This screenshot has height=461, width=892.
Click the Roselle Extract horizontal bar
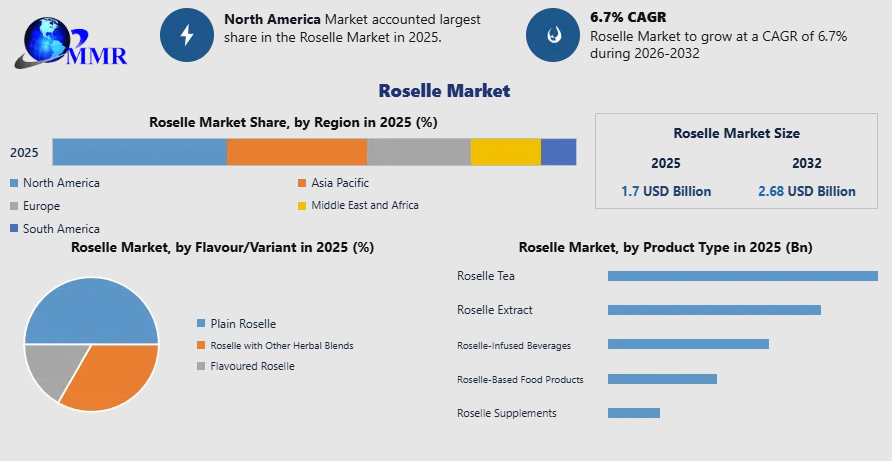[x=714, y=310]
